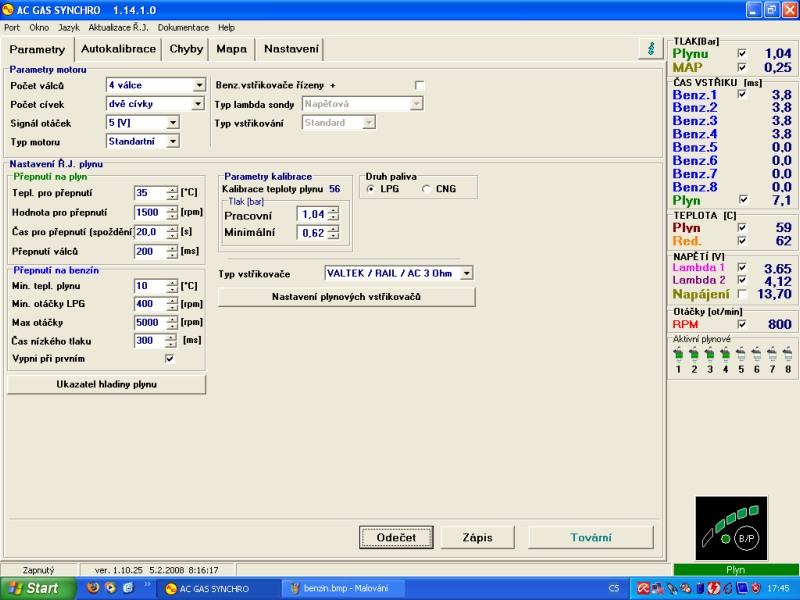
Task: Select the LPG fuel type radio button
Action: click(371, 189)
